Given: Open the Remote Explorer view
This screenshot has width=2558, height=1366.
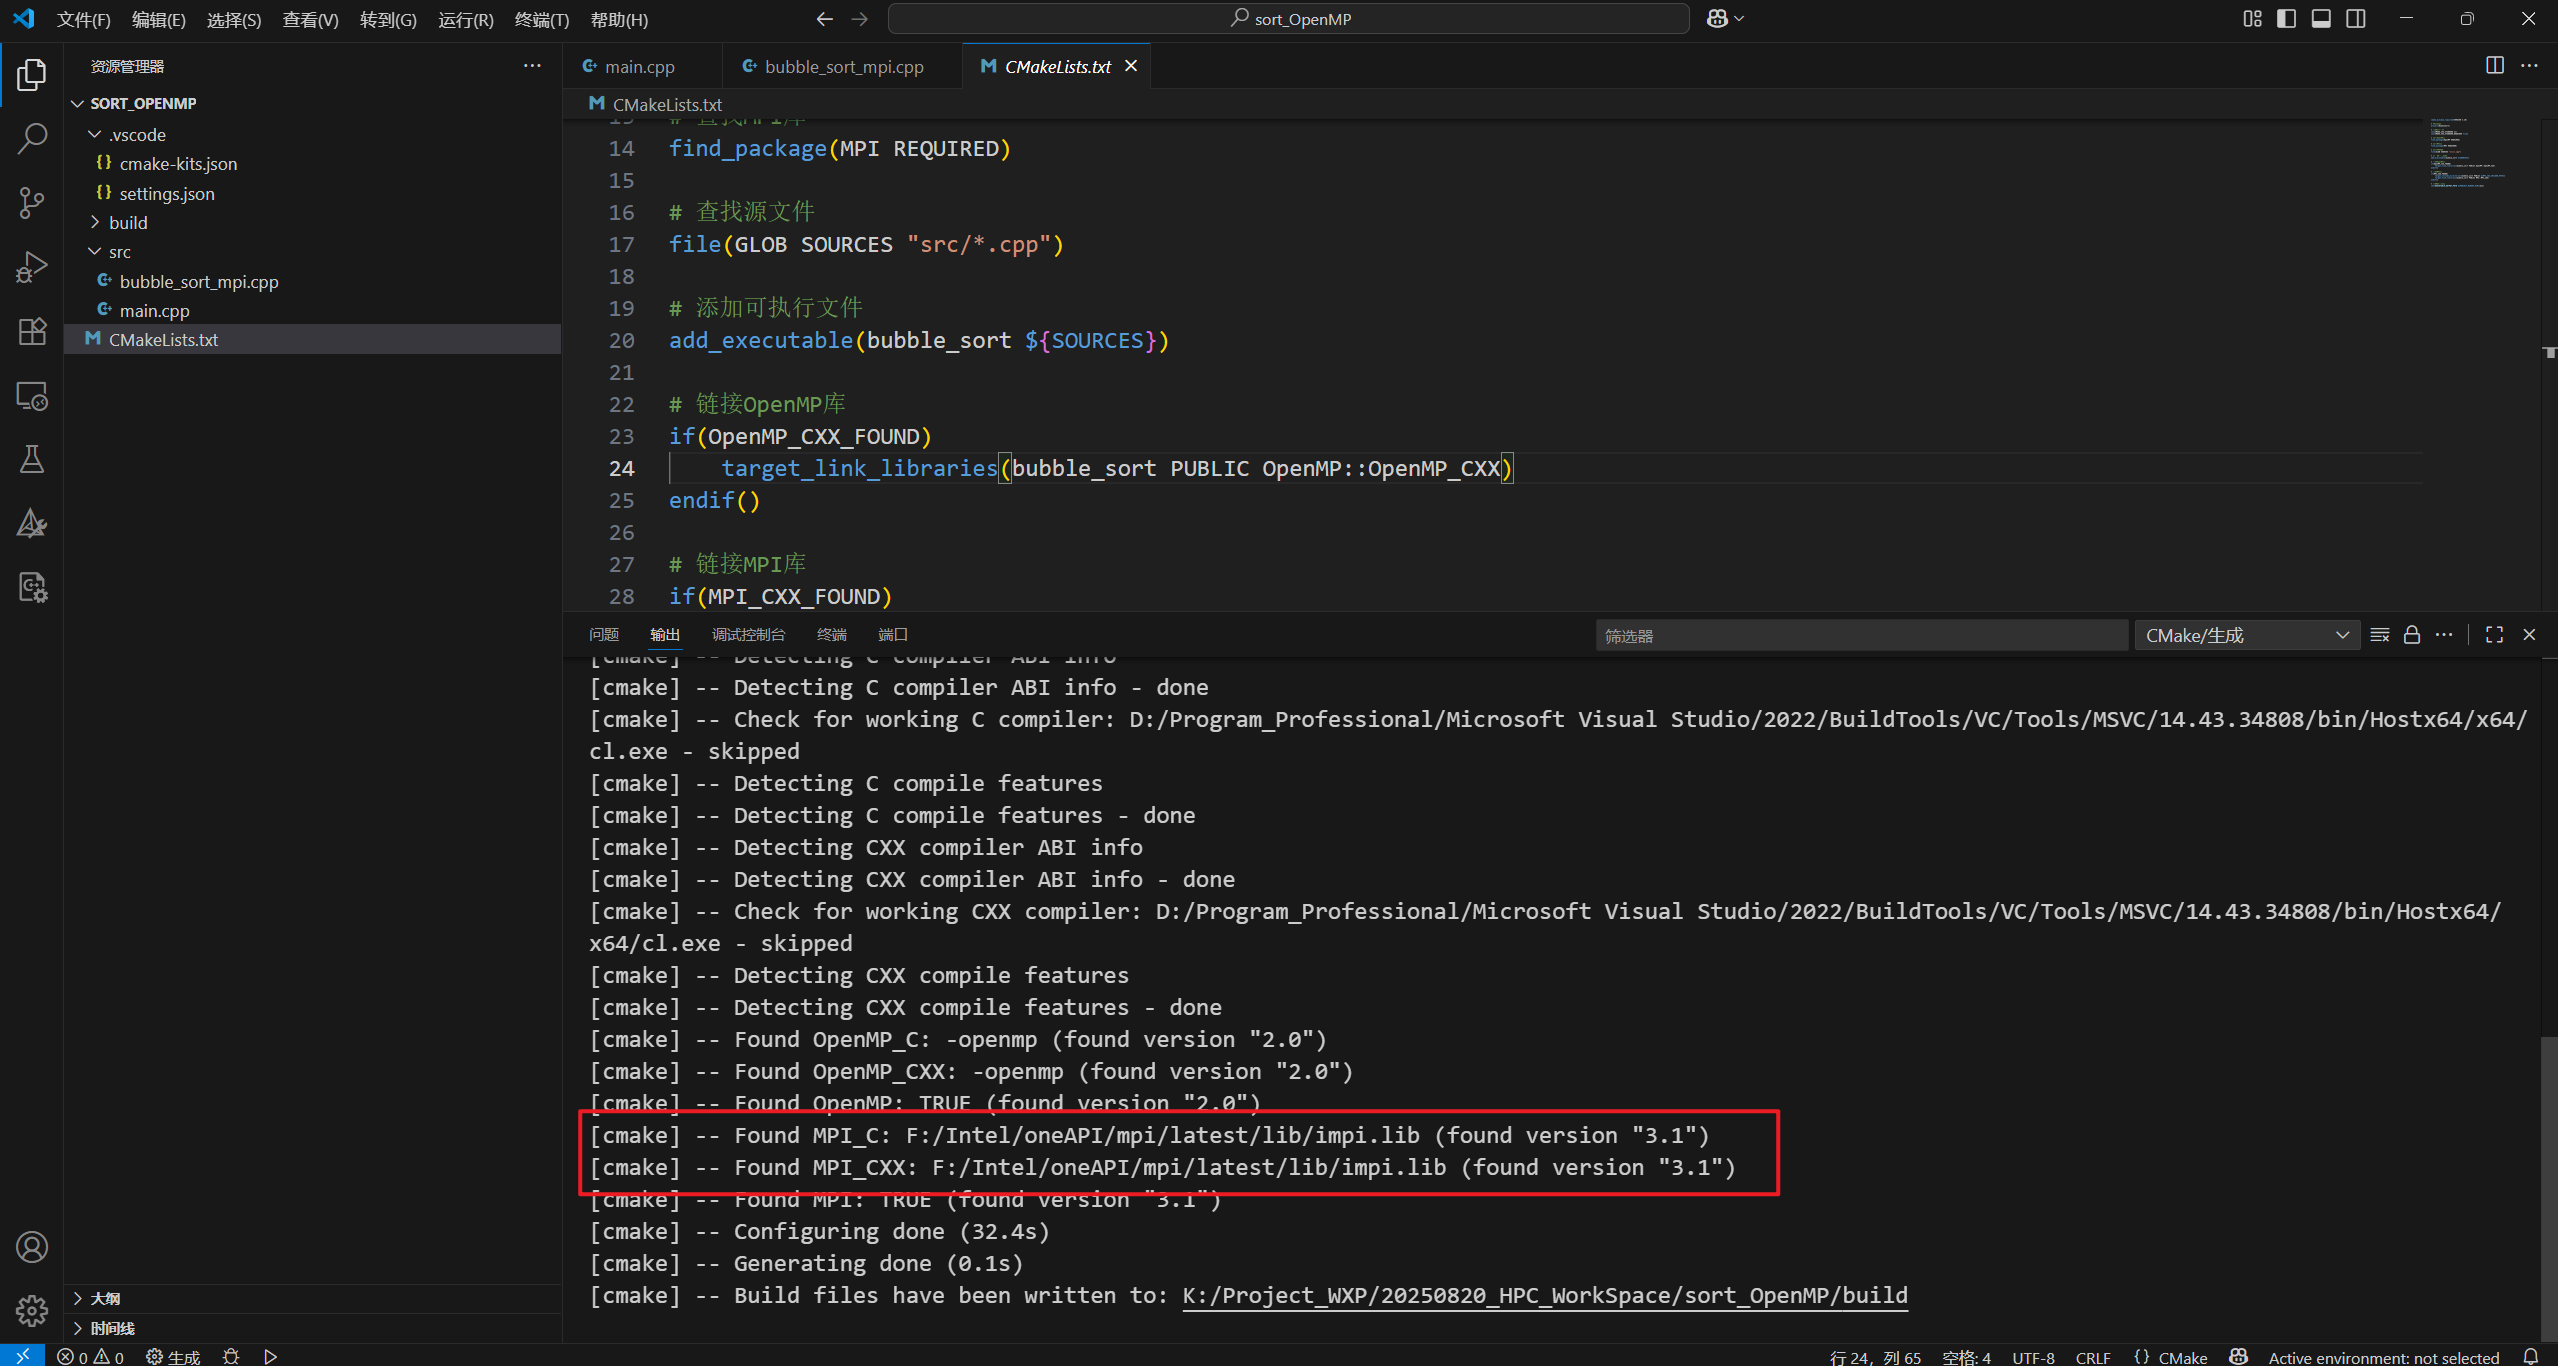Looking at the screenshot, I should pyautogui.click(x=32, y=396).
